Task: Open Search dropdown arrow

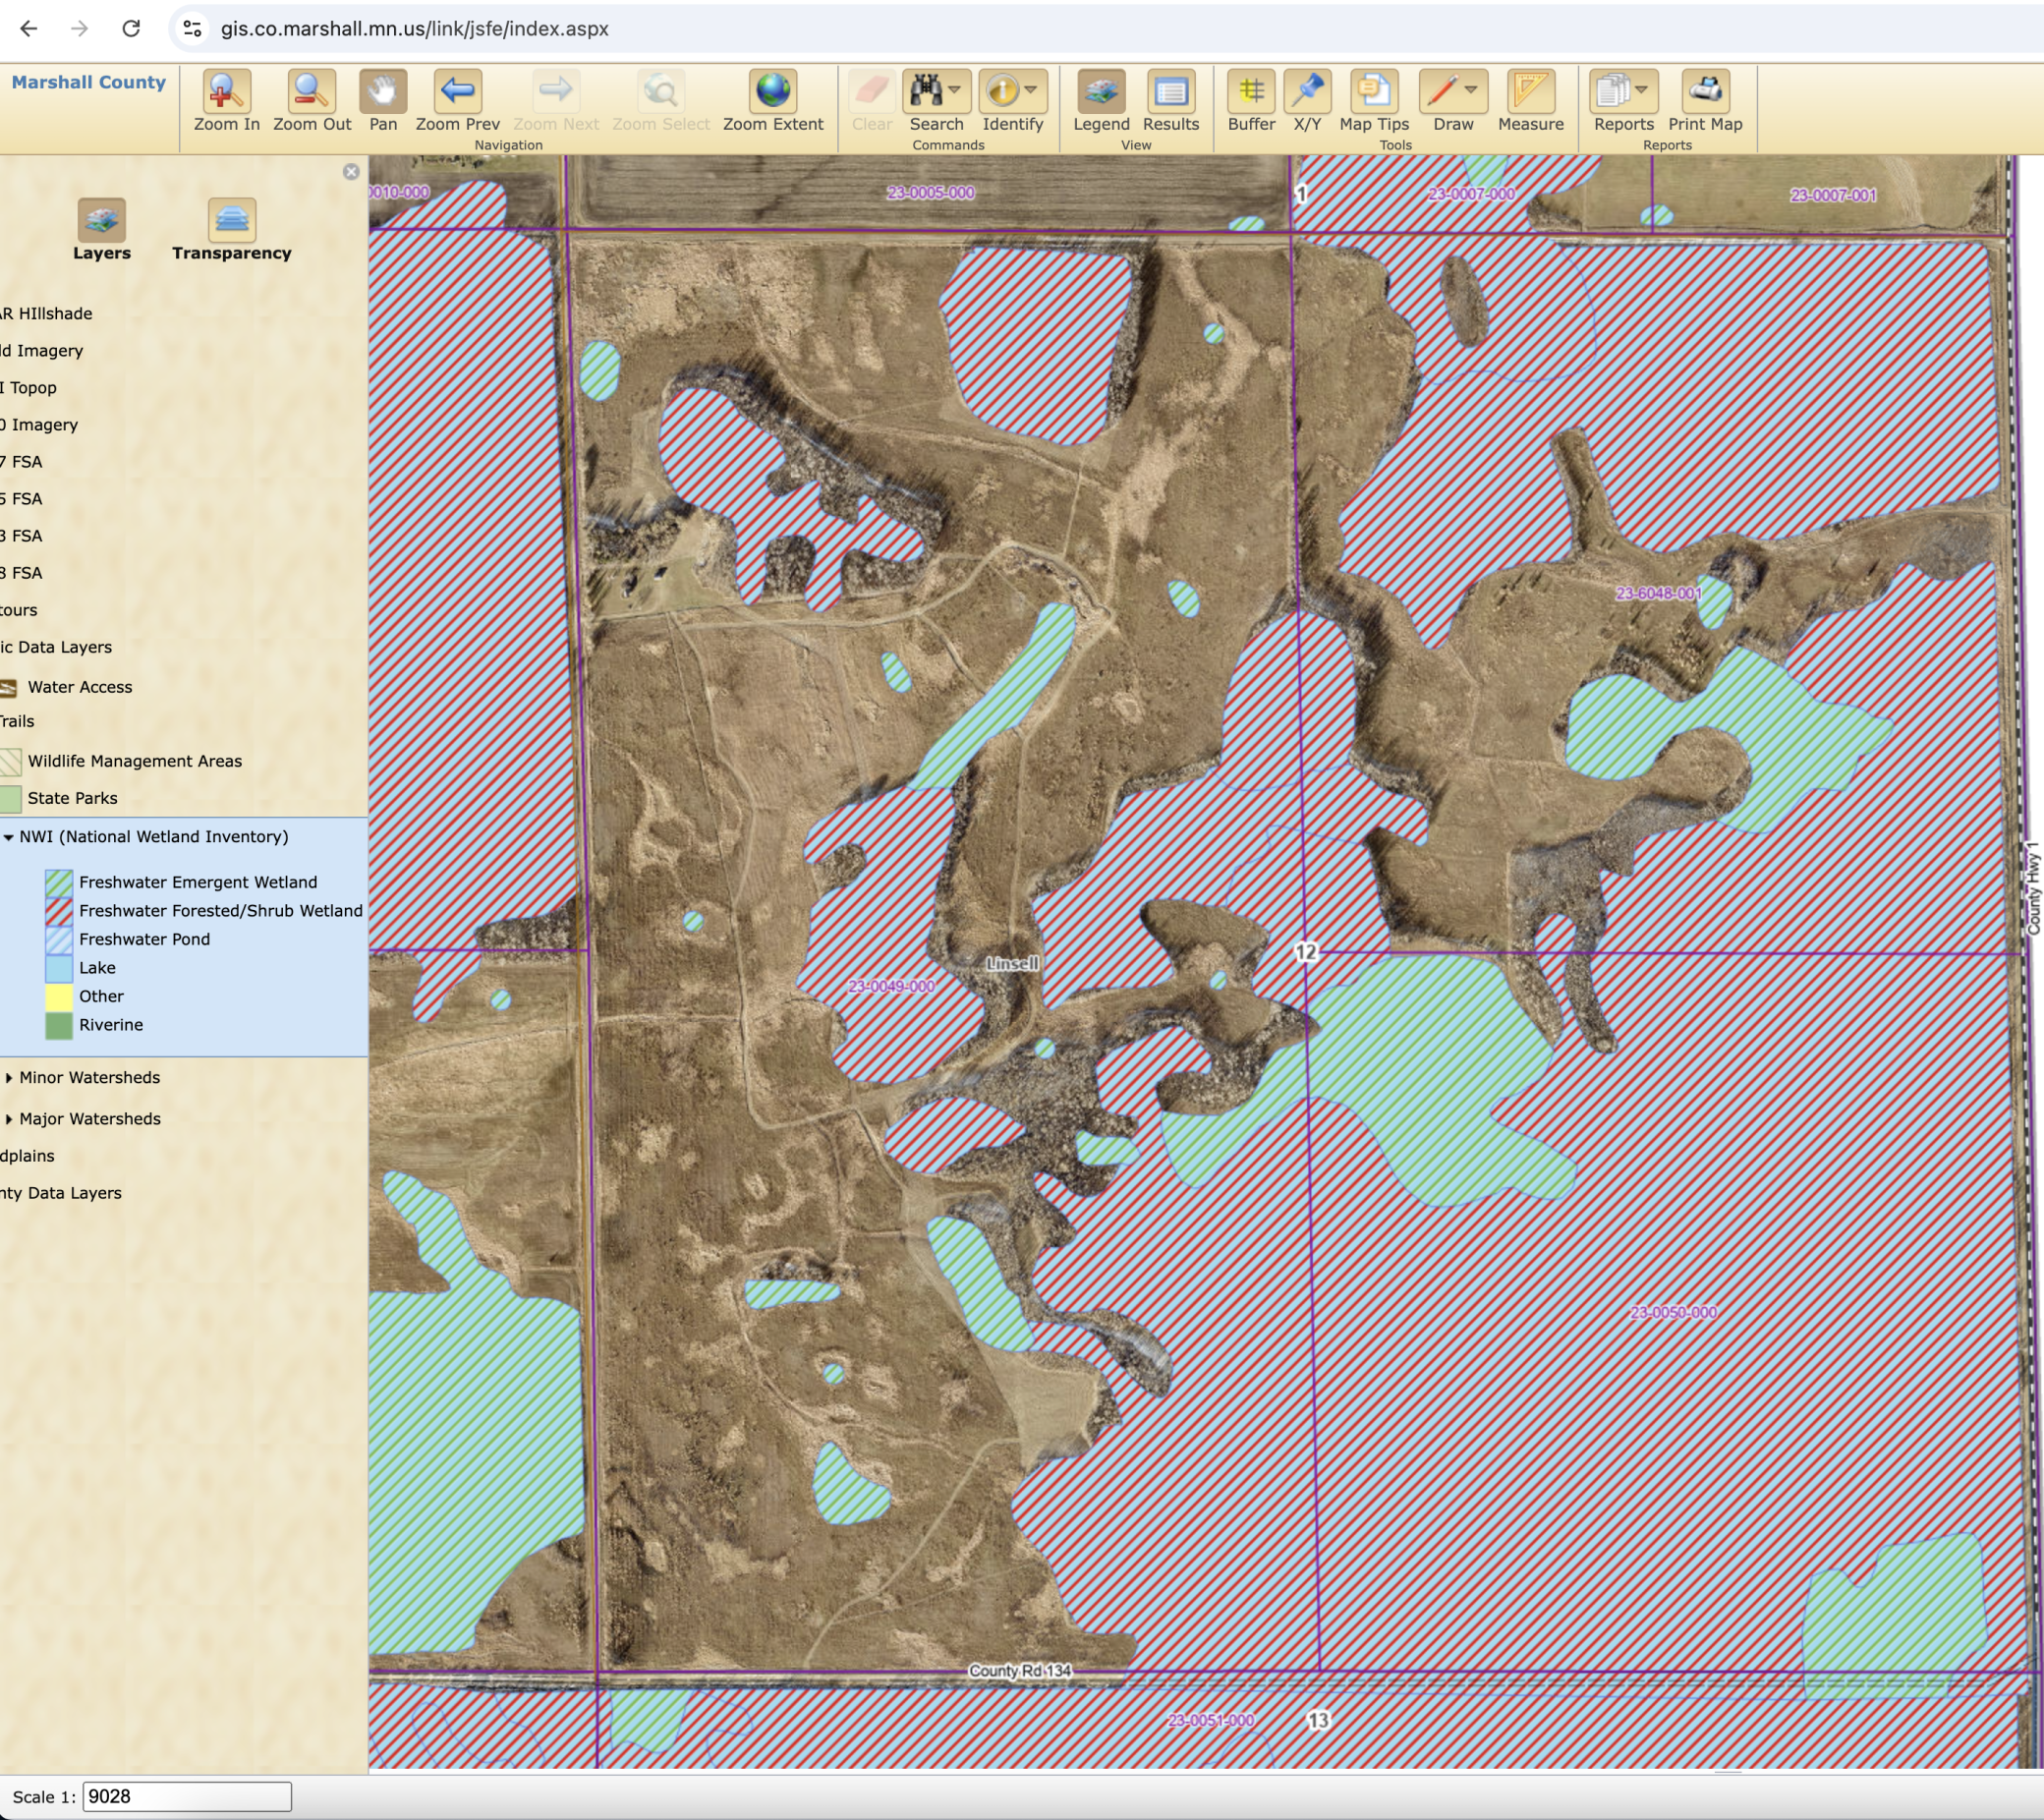Action: click(x=955, y=90)
